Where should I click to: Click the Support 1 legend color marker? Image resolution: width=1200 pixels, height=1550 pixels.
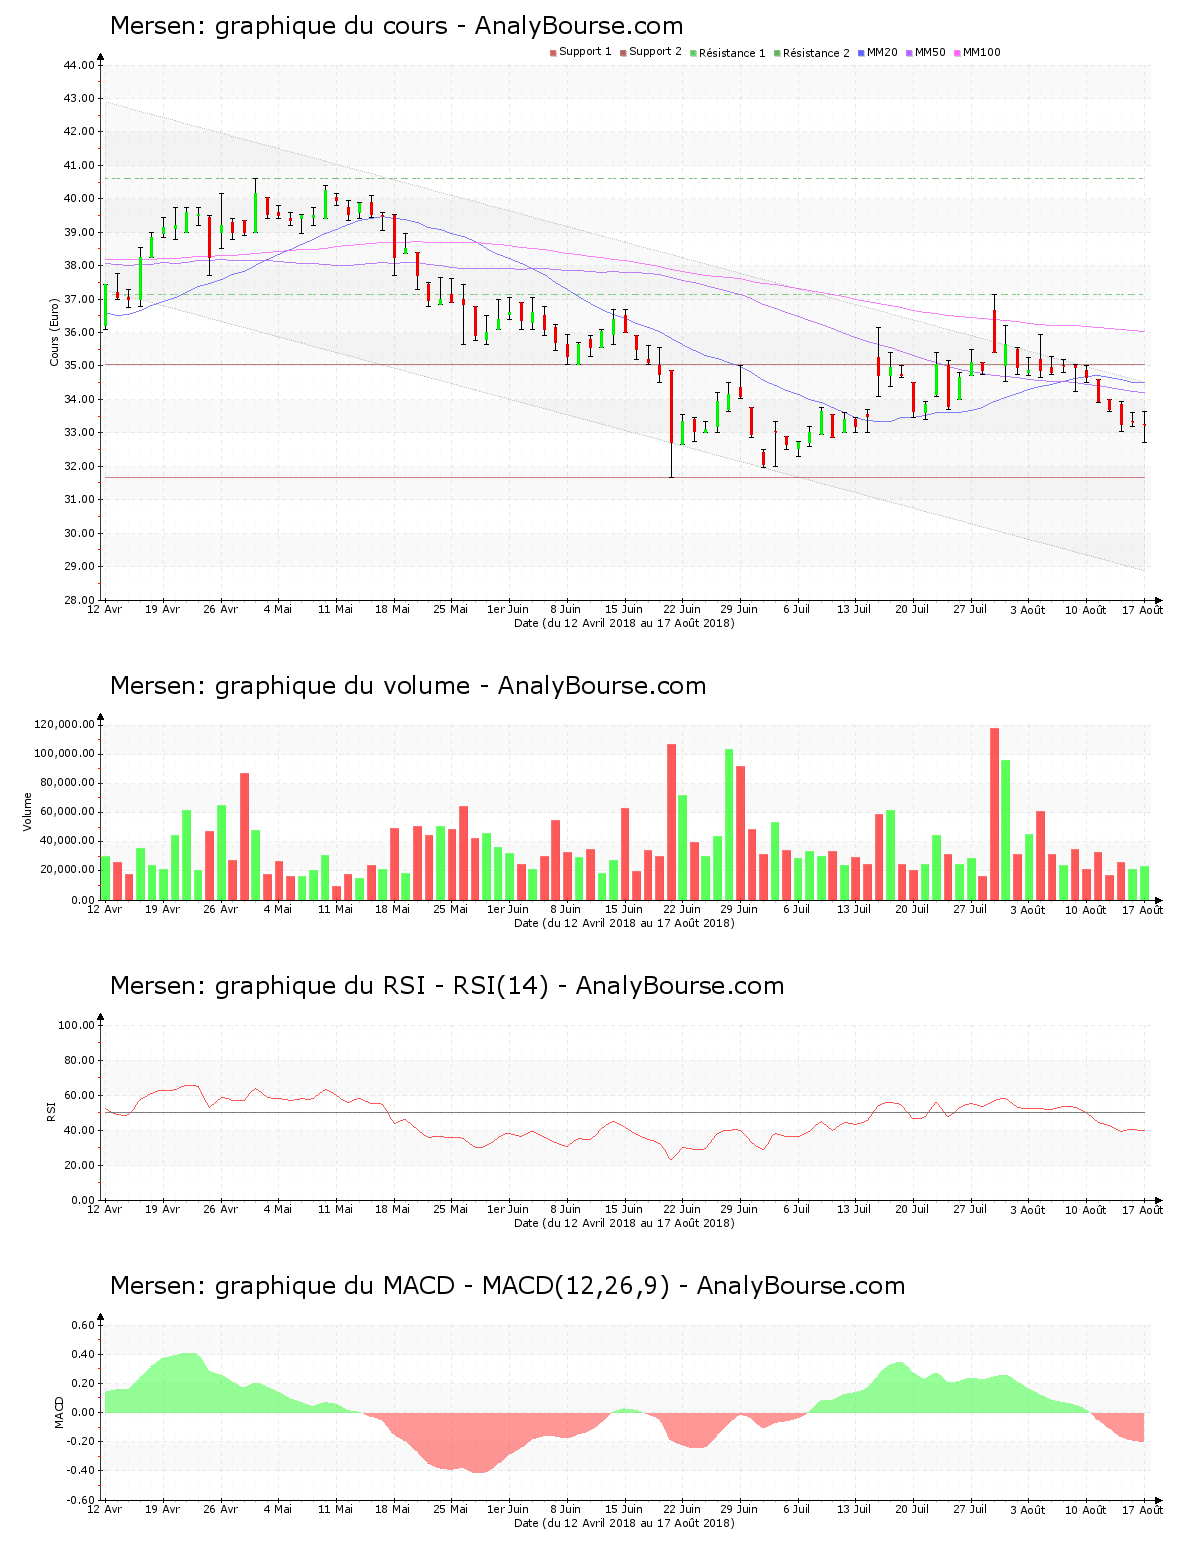(x=553, y=53)
